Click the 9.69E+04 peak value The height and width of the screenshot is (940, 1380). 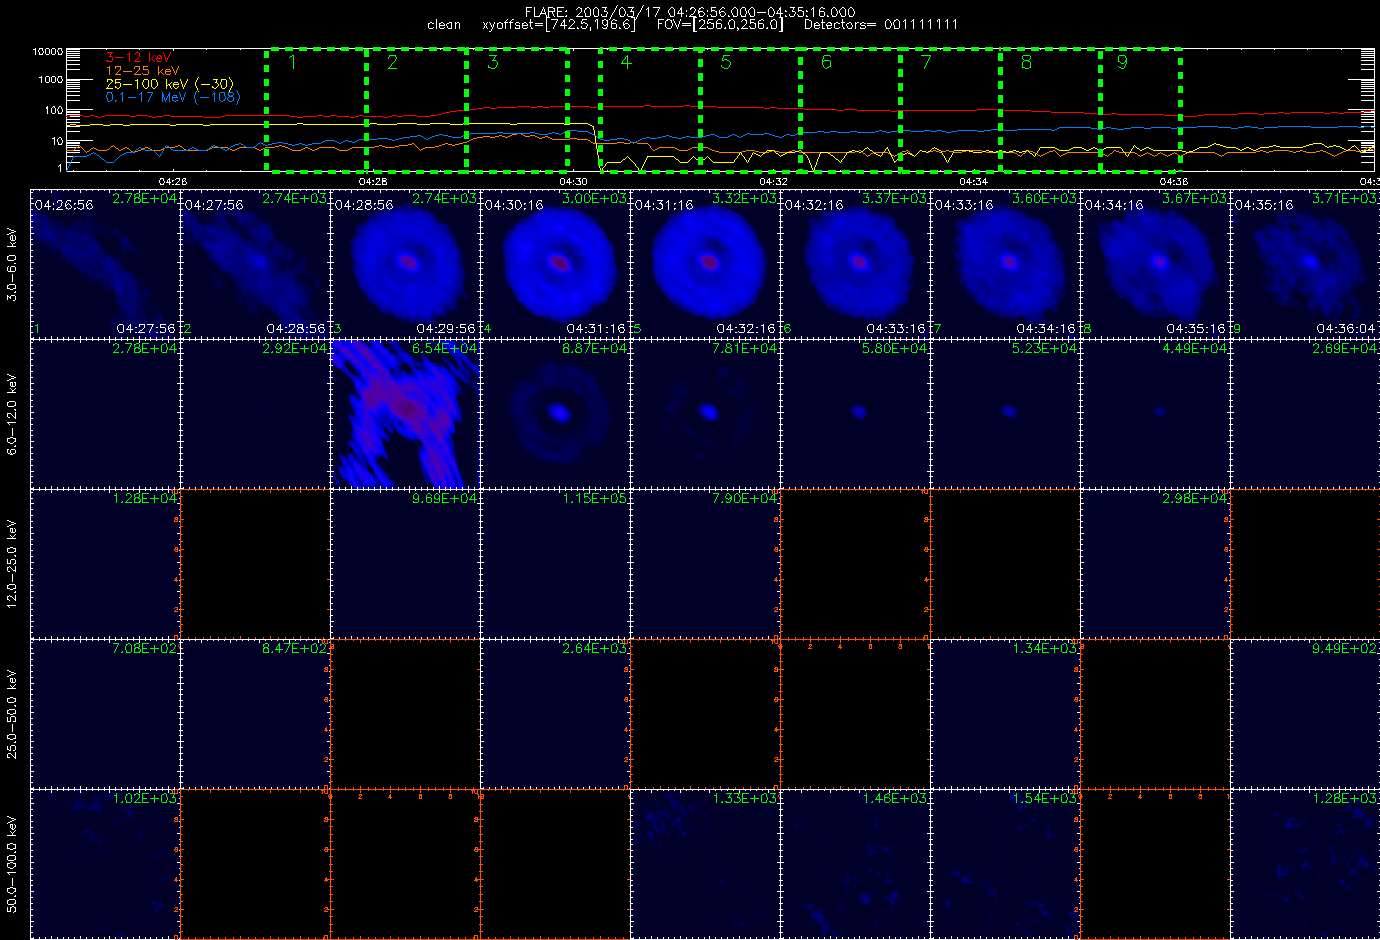445,498
